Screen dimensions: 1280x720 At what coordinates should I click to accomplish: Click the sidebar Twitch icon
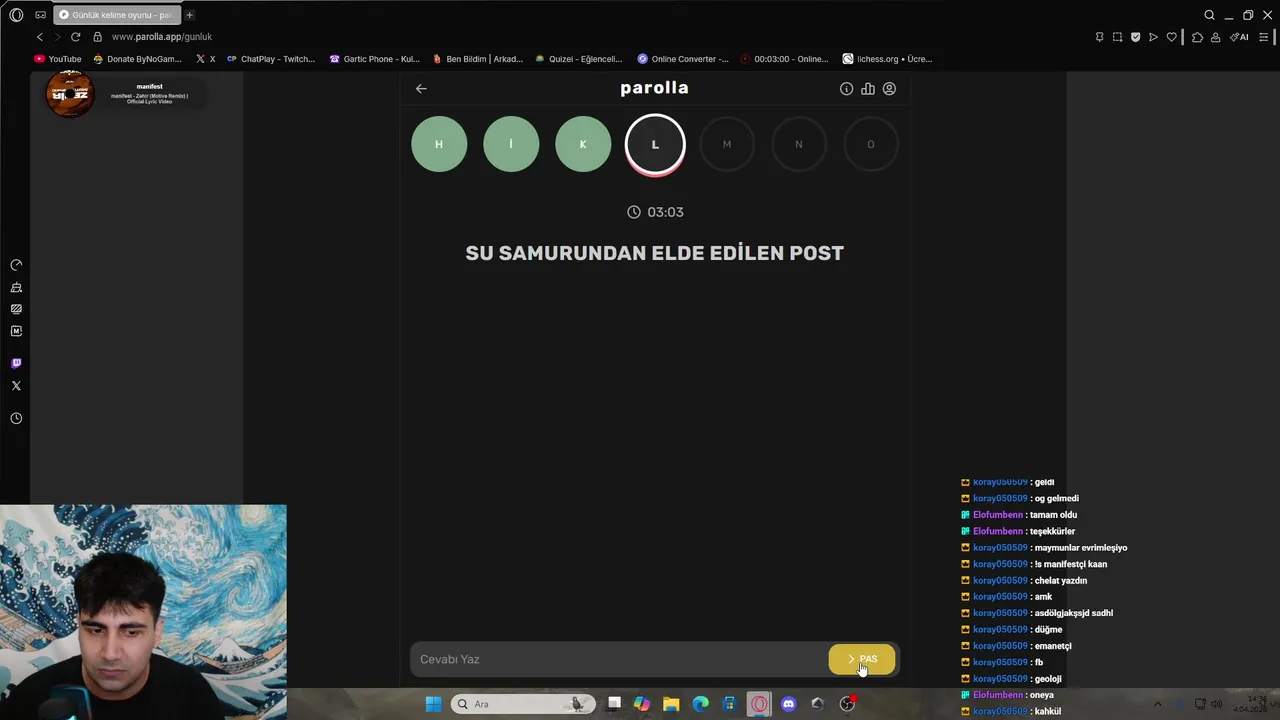[16, 363]
